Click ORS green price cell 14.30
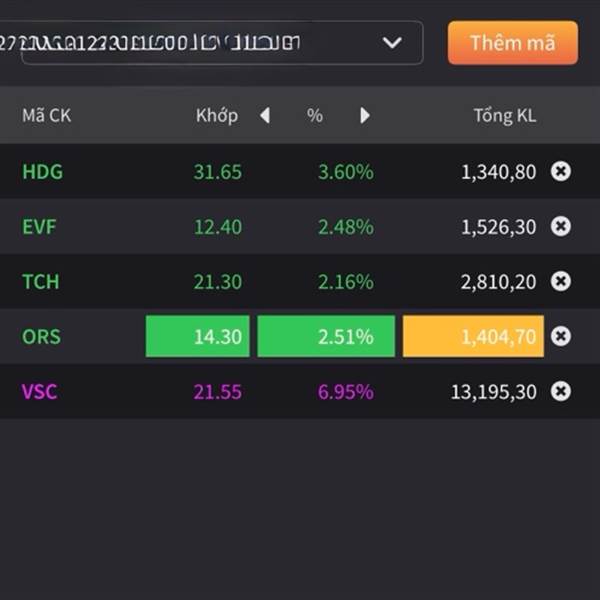The height and width of the screenshot is (600, 600). 198,337
